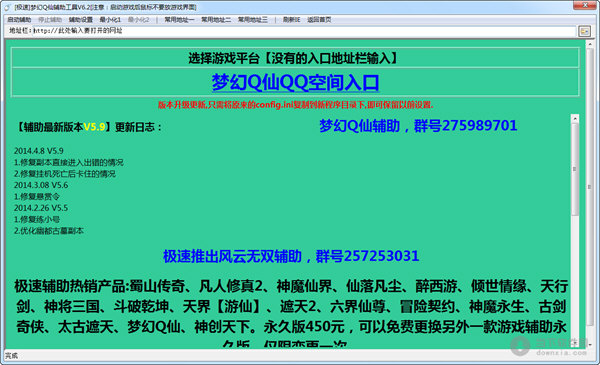600x365 pixels.
Task: Click the line 1.修复练小号
Action: [x=37, y=219]
